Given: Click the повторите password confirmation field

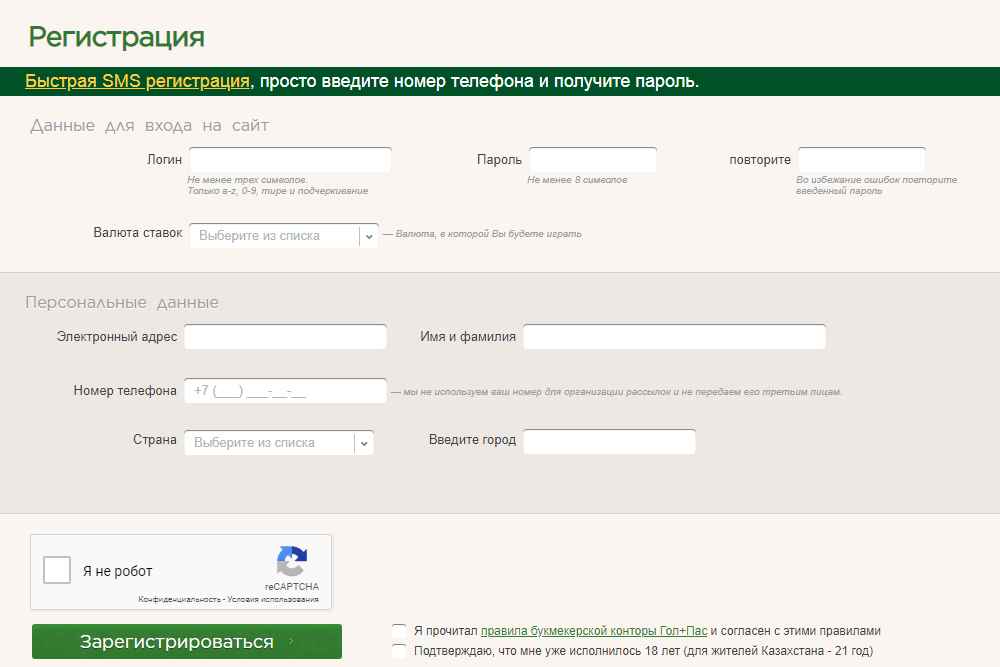Looking at the screenshot, I should pos(861,160).
